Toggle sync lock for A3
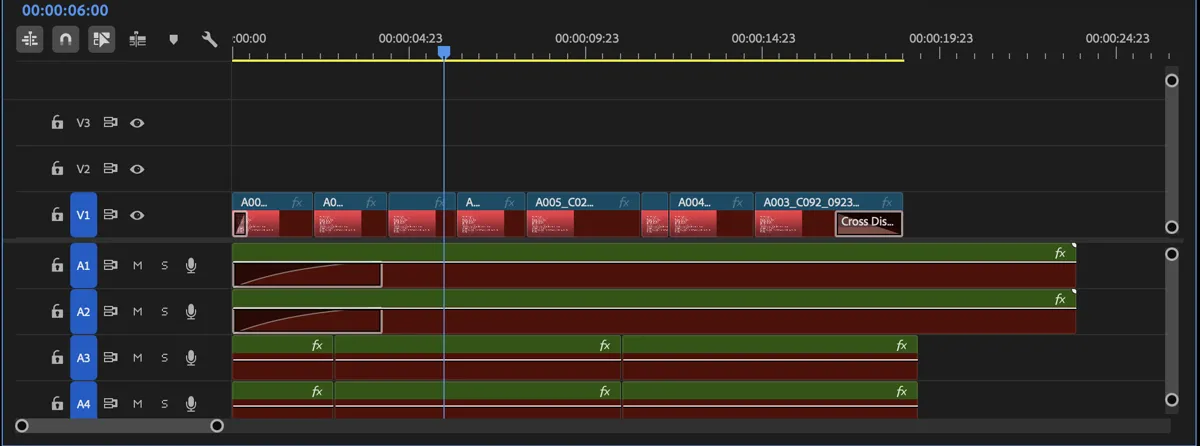 tap(111, 358)
